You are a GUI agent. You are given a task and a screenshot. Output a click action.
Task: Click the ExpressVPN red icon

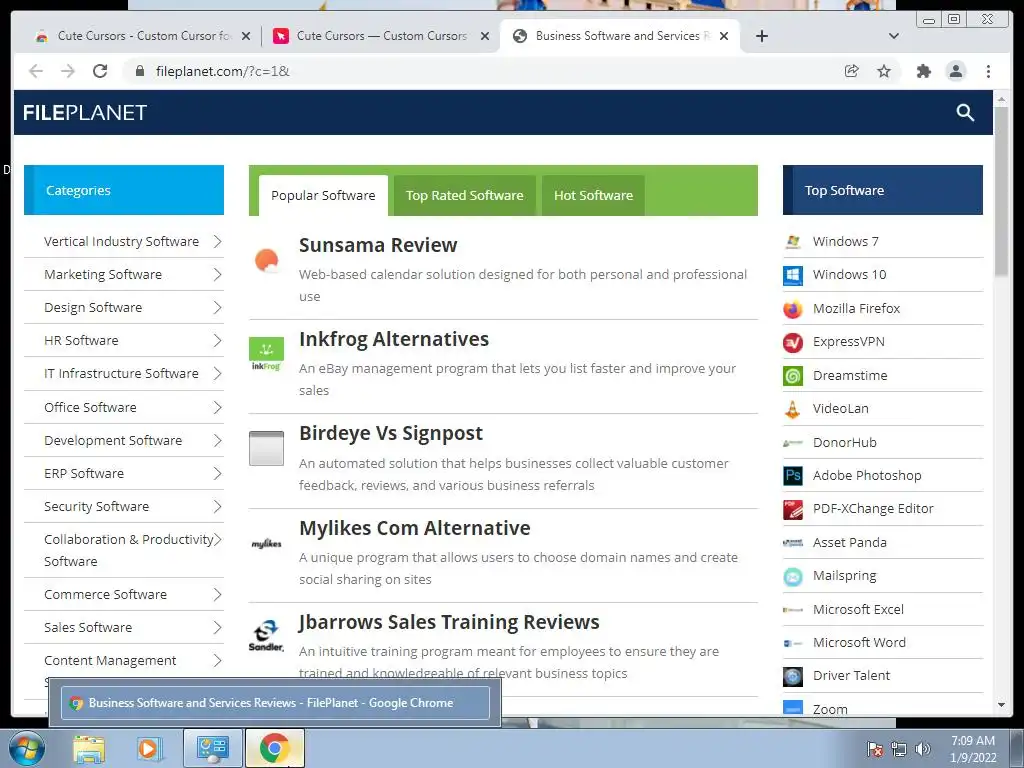click(793, 342)
